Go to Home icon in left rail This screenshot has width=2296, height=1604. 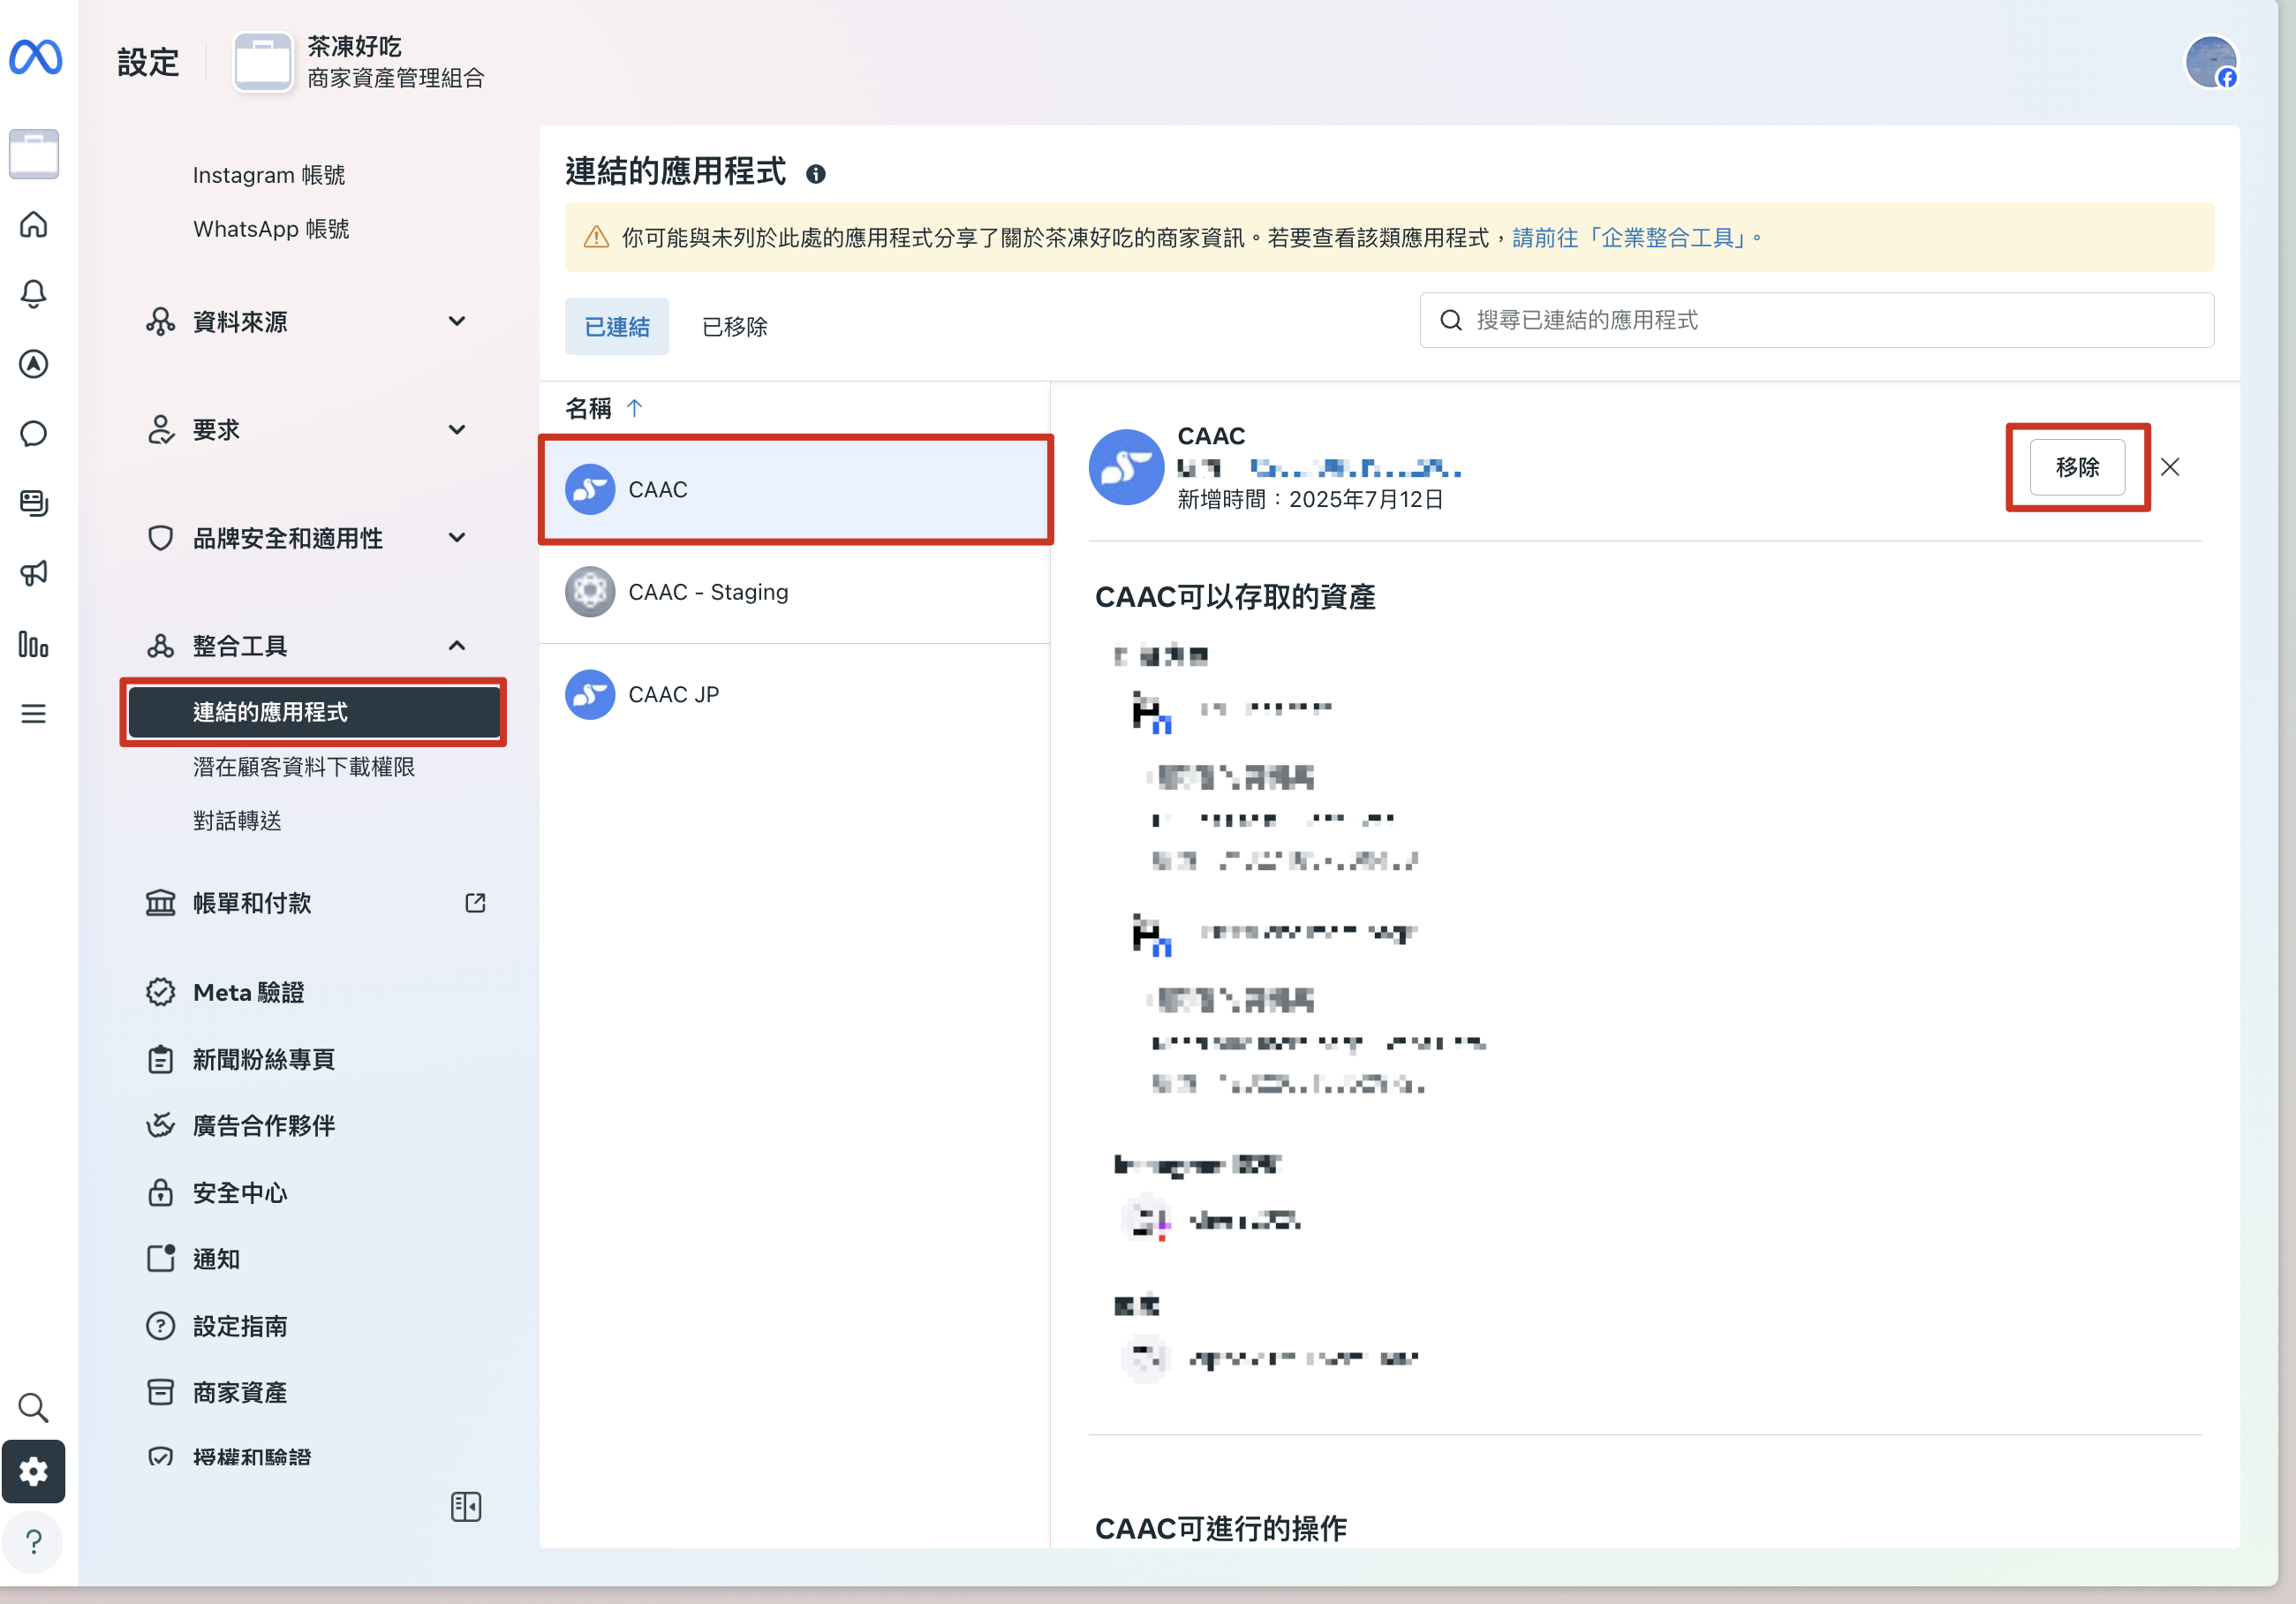click(x=34, y=224)
